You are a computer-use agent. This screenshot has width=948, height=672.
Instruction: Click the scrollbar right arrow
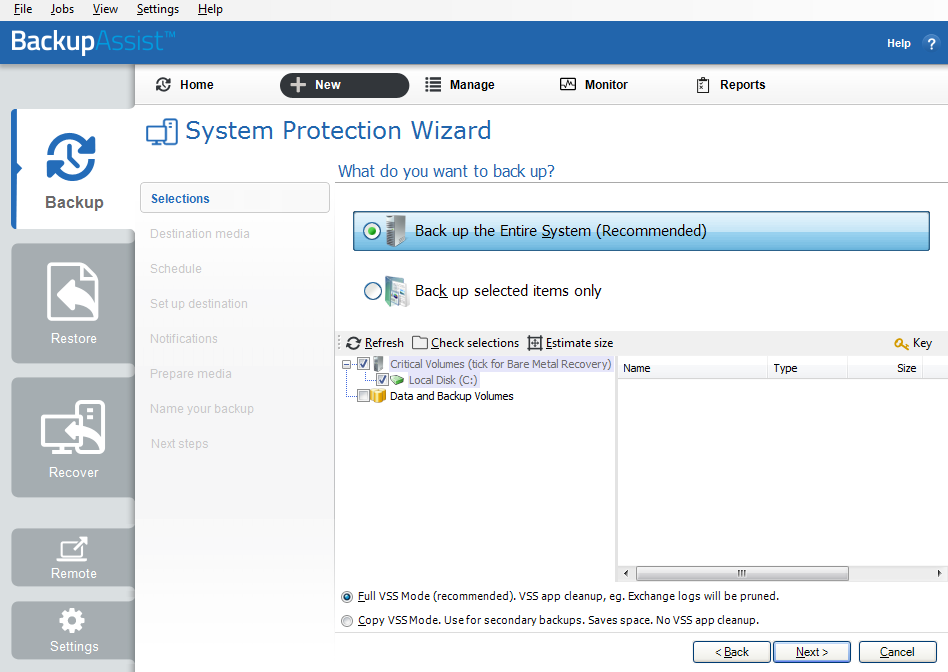(x=939, y=573)
